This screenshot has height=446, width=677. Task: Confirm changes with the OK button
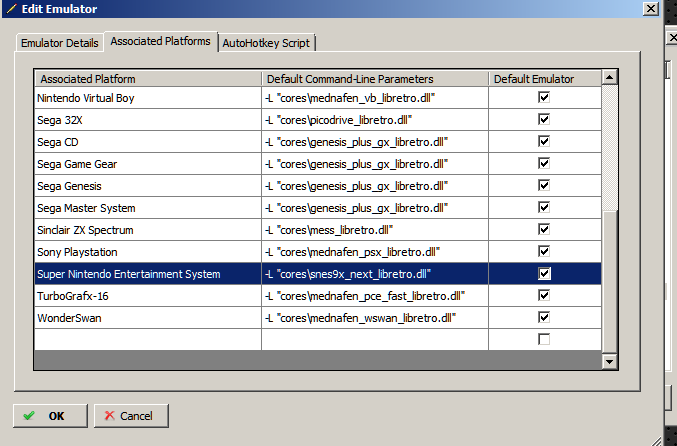pyautogui.click(x=50, y=416)
